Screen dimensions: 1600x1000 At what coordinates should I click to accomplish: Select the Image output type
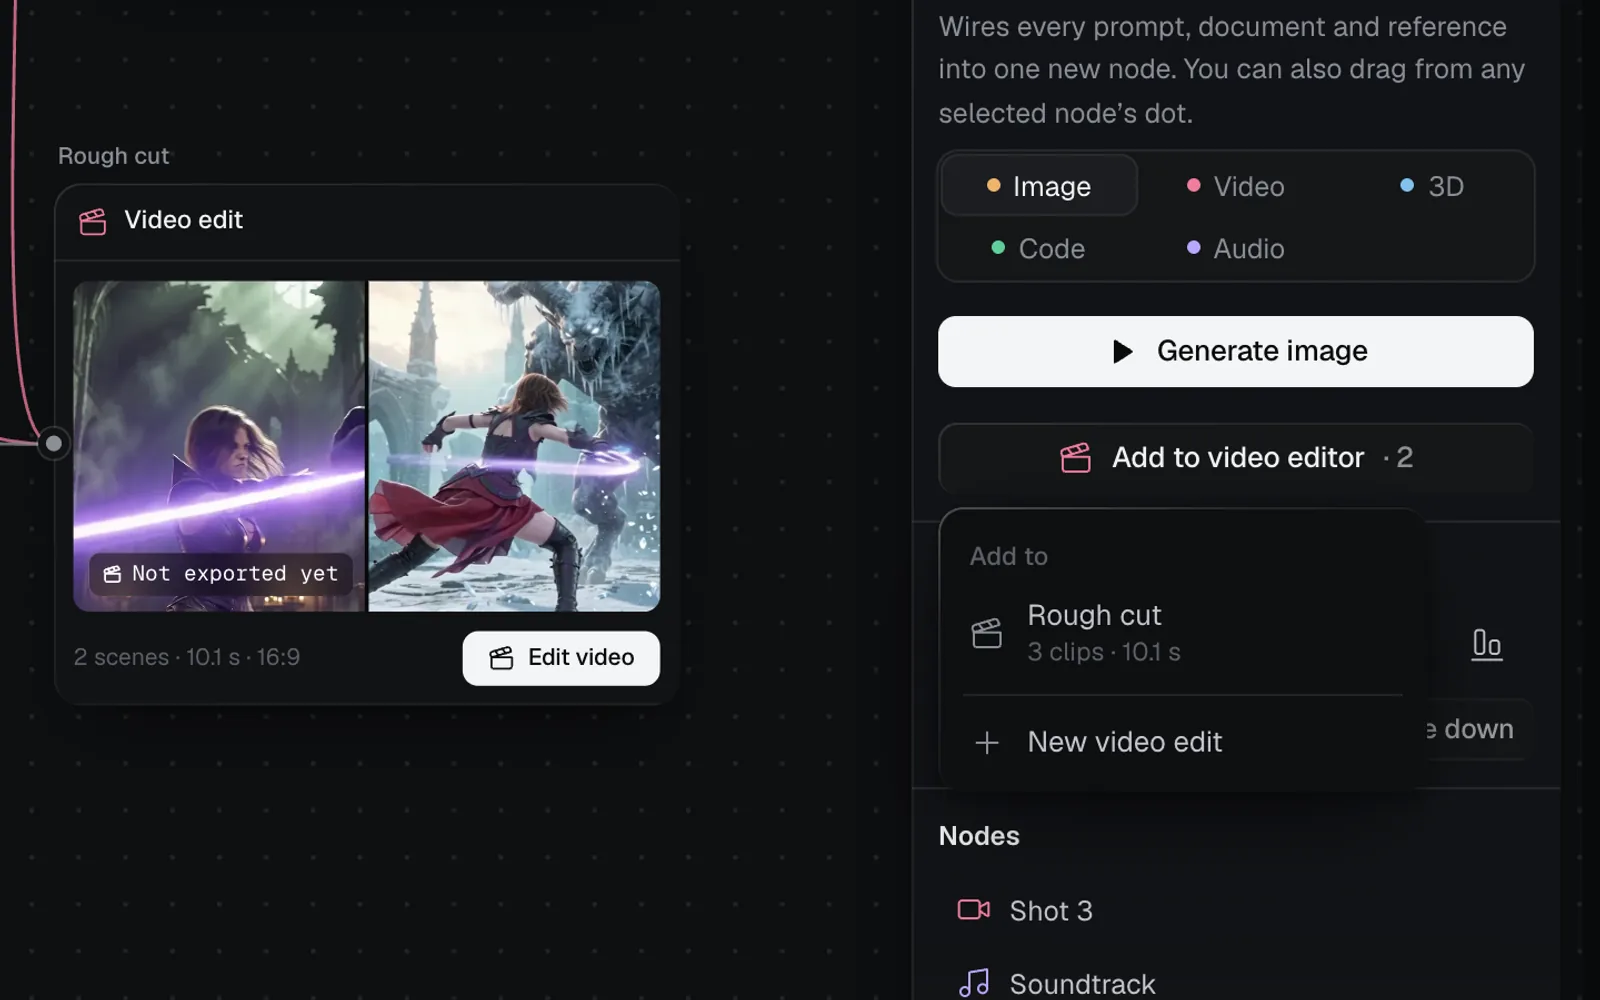coord(1039,186)
